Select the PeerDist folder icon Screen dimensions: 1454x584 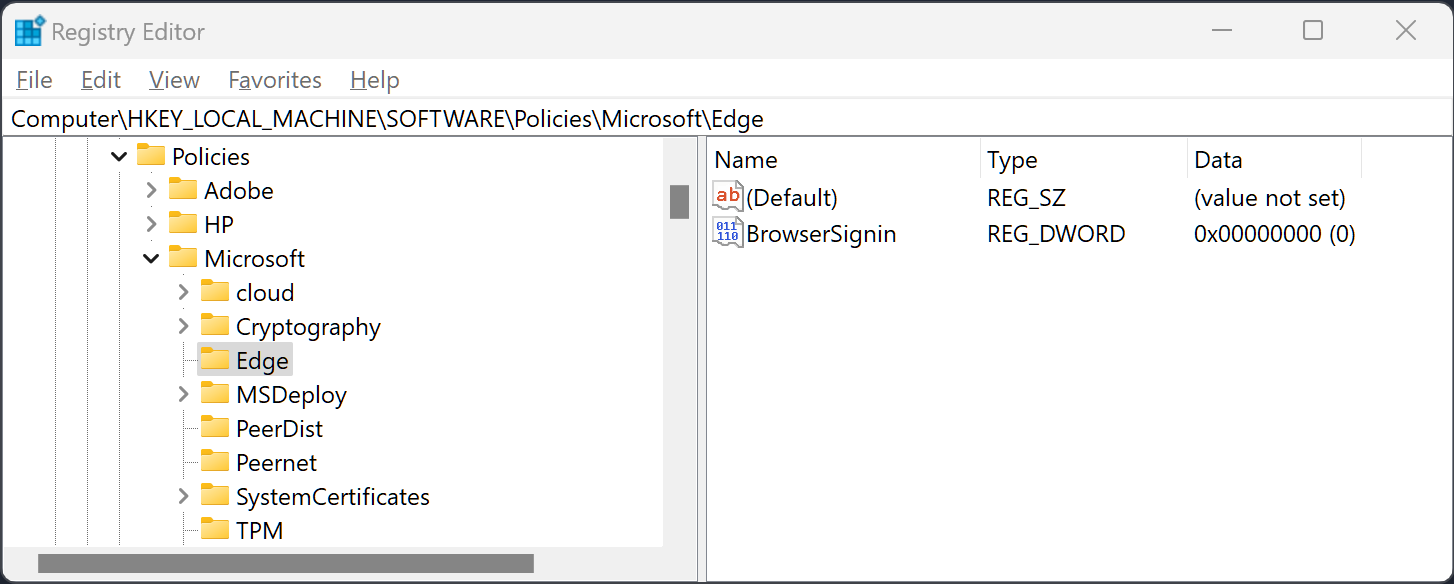[x=214, y=428]
